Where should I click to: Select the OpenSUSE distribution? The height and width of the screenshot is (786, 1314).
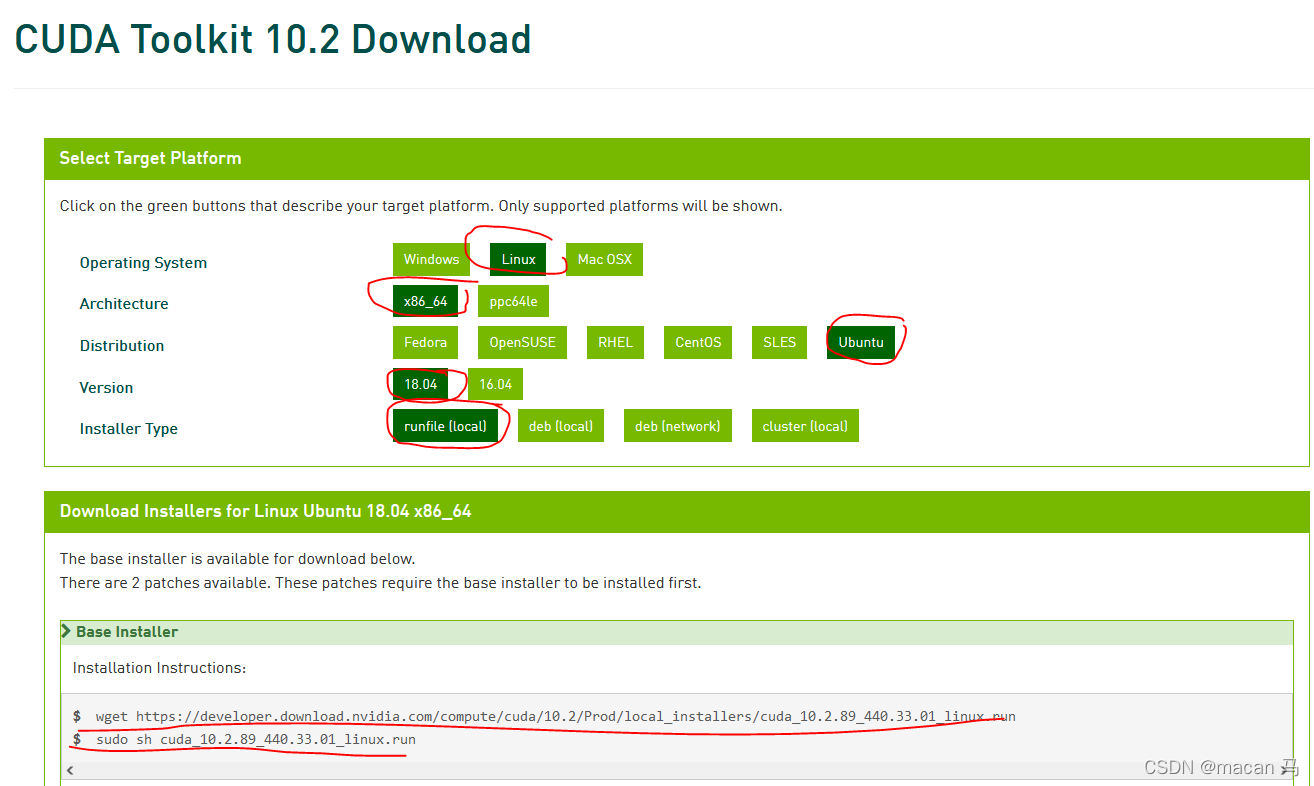click(x=522, y=342)
